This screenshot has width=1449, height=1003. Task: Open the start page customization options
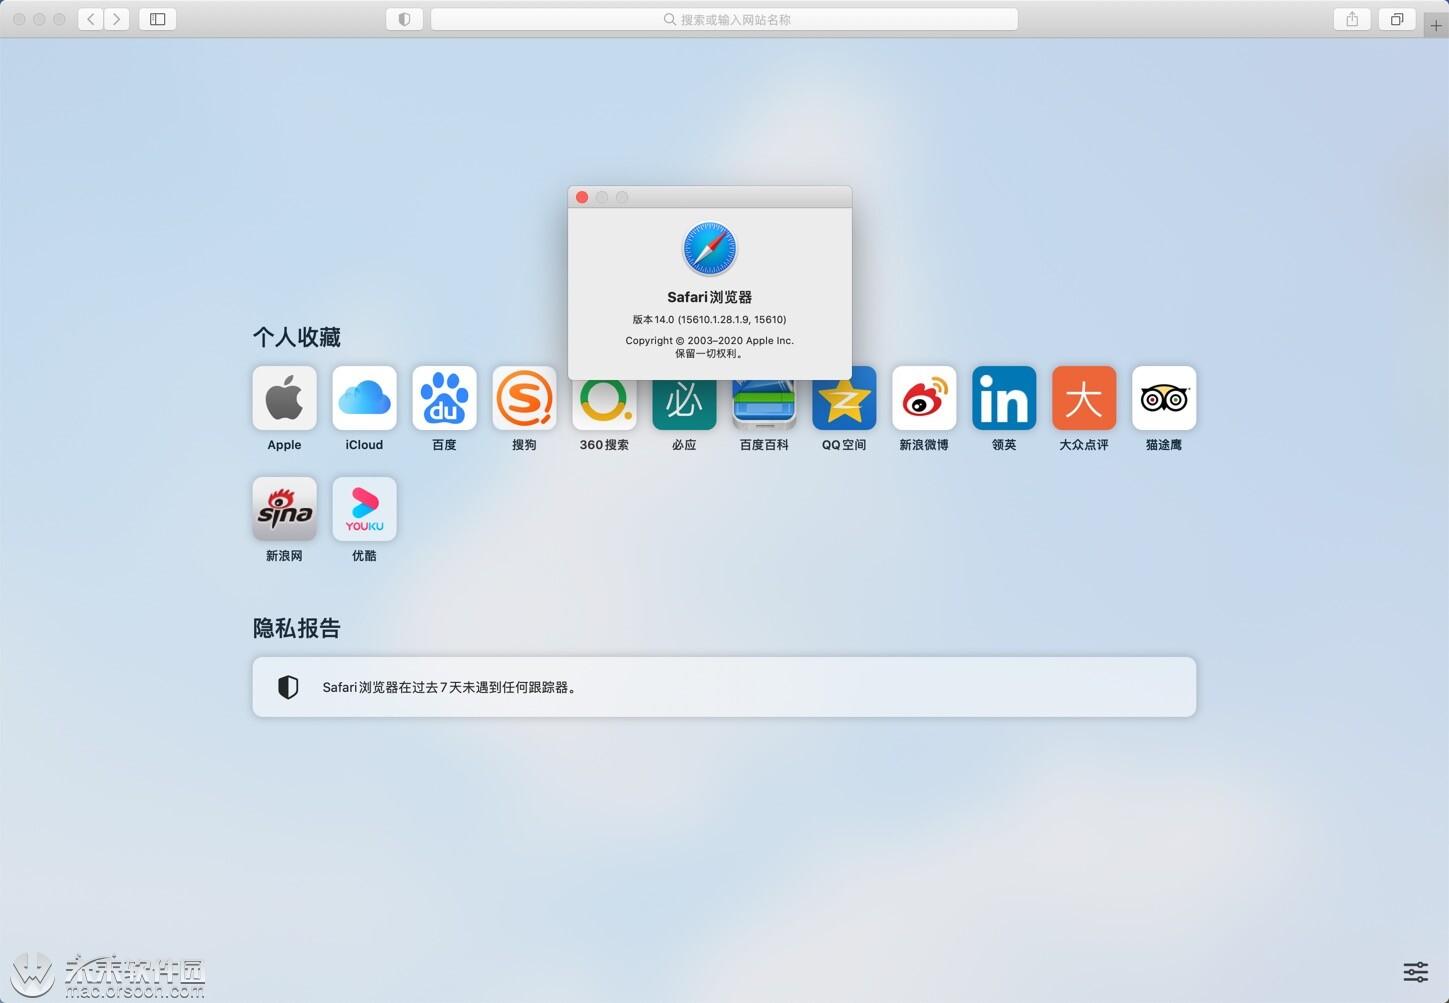1416,971
